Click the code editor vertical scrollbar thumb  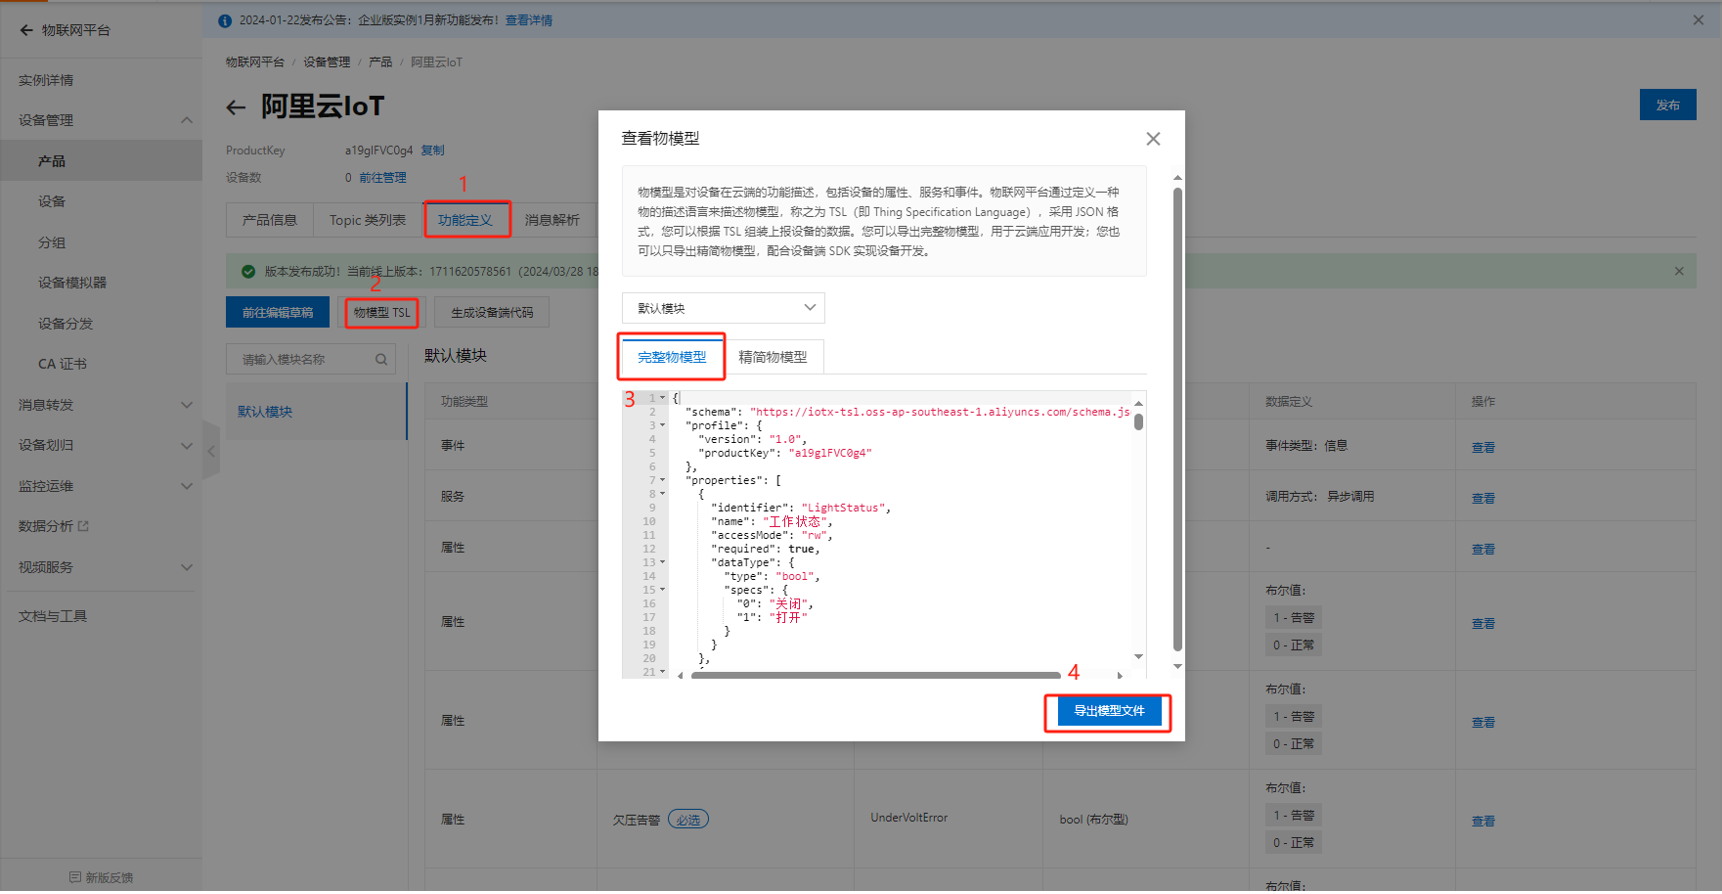pos(1138,422)
